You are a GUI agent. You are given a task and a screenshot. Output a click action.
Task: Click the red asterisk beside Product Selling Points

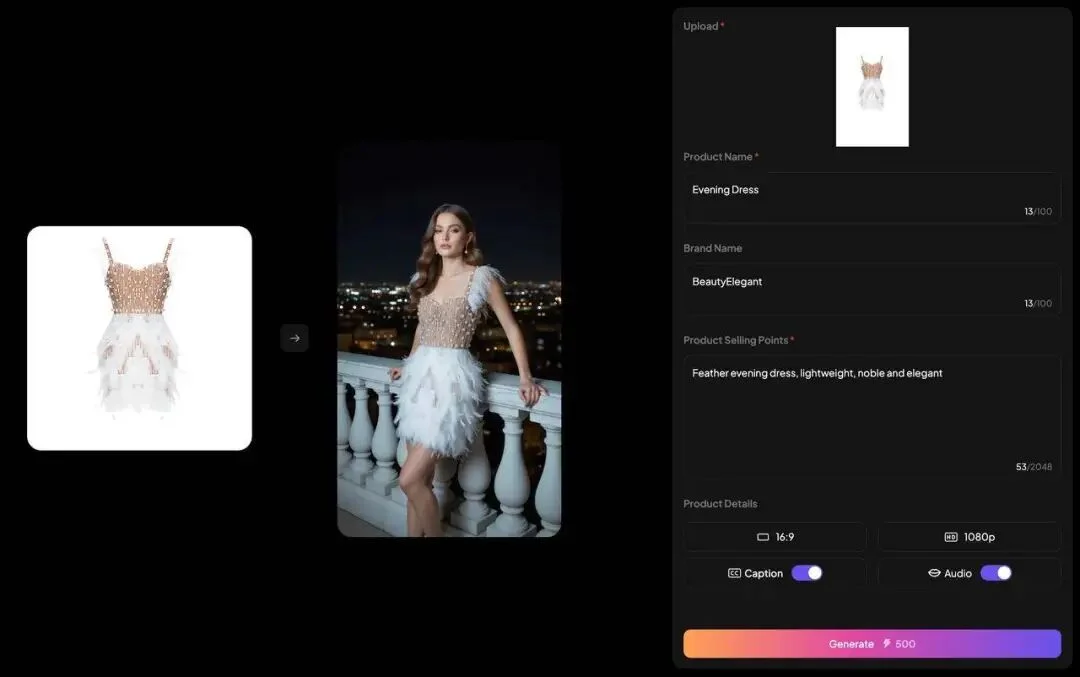791,340
